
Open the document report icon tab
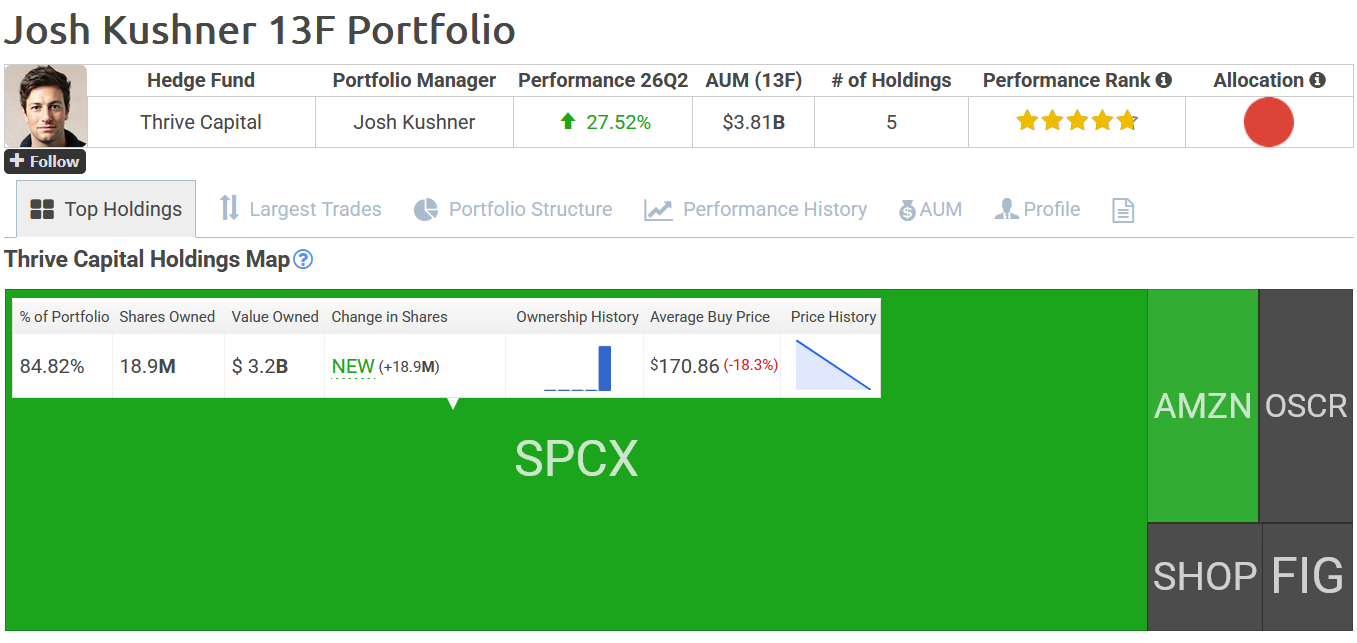(x=1123, y=210)
